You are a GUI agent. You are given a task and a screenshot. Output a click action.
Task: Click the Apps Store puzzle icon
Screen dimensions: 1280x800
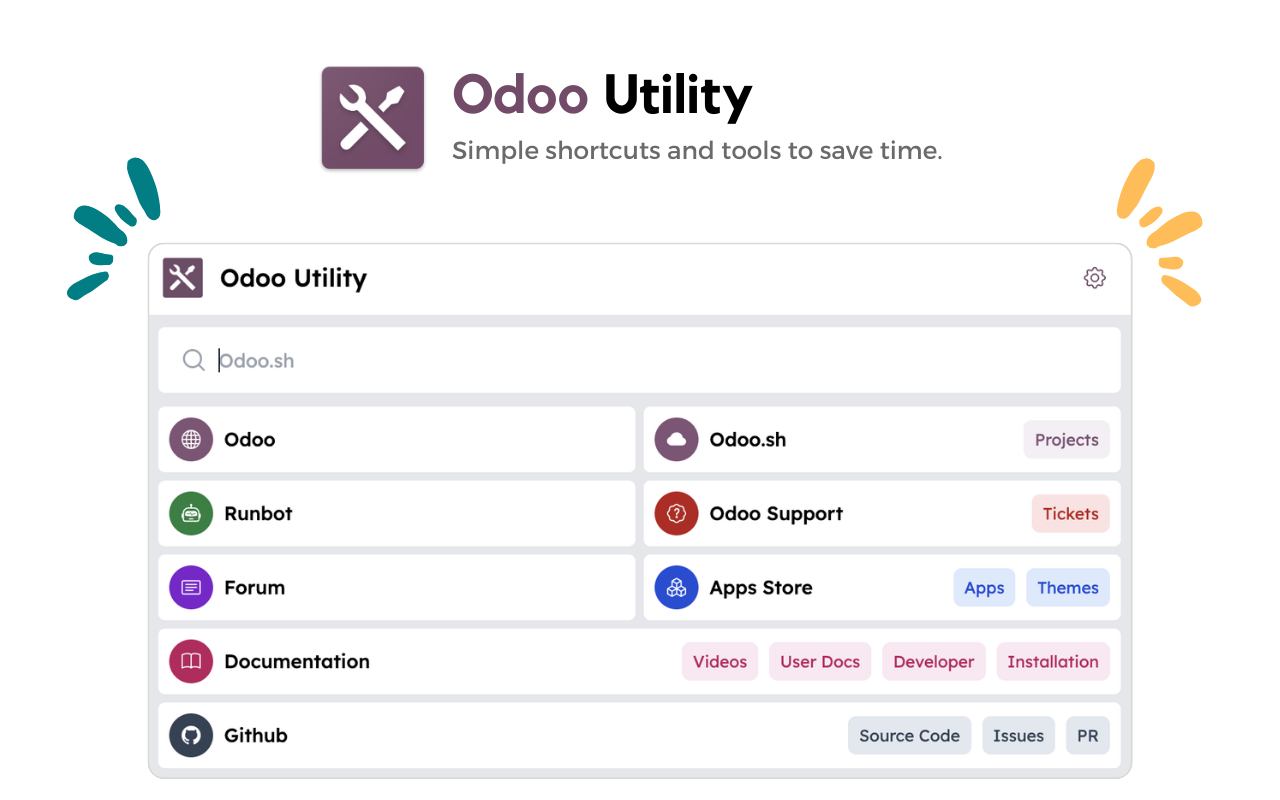(676, 587)
